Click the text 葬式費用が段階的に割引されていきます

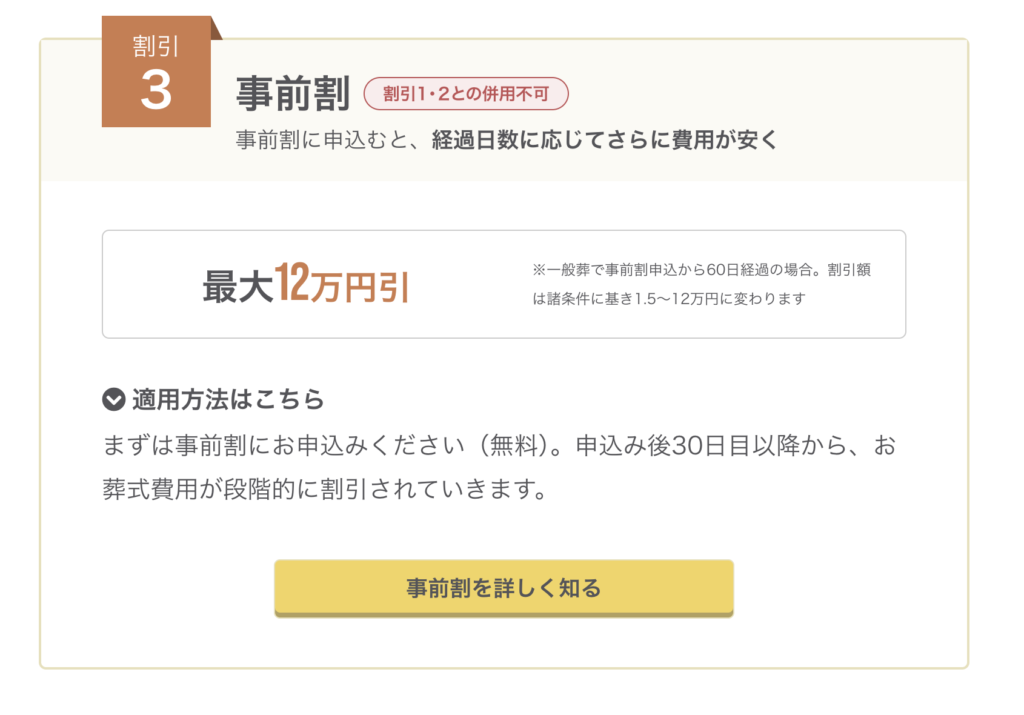coord(325,488)
